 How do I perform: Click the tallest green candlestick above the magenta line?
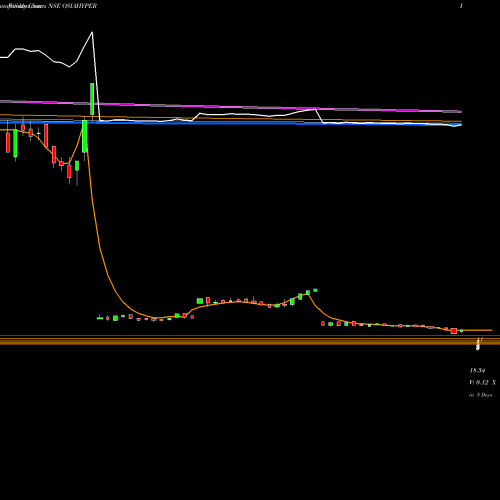[x=92, y=99]
